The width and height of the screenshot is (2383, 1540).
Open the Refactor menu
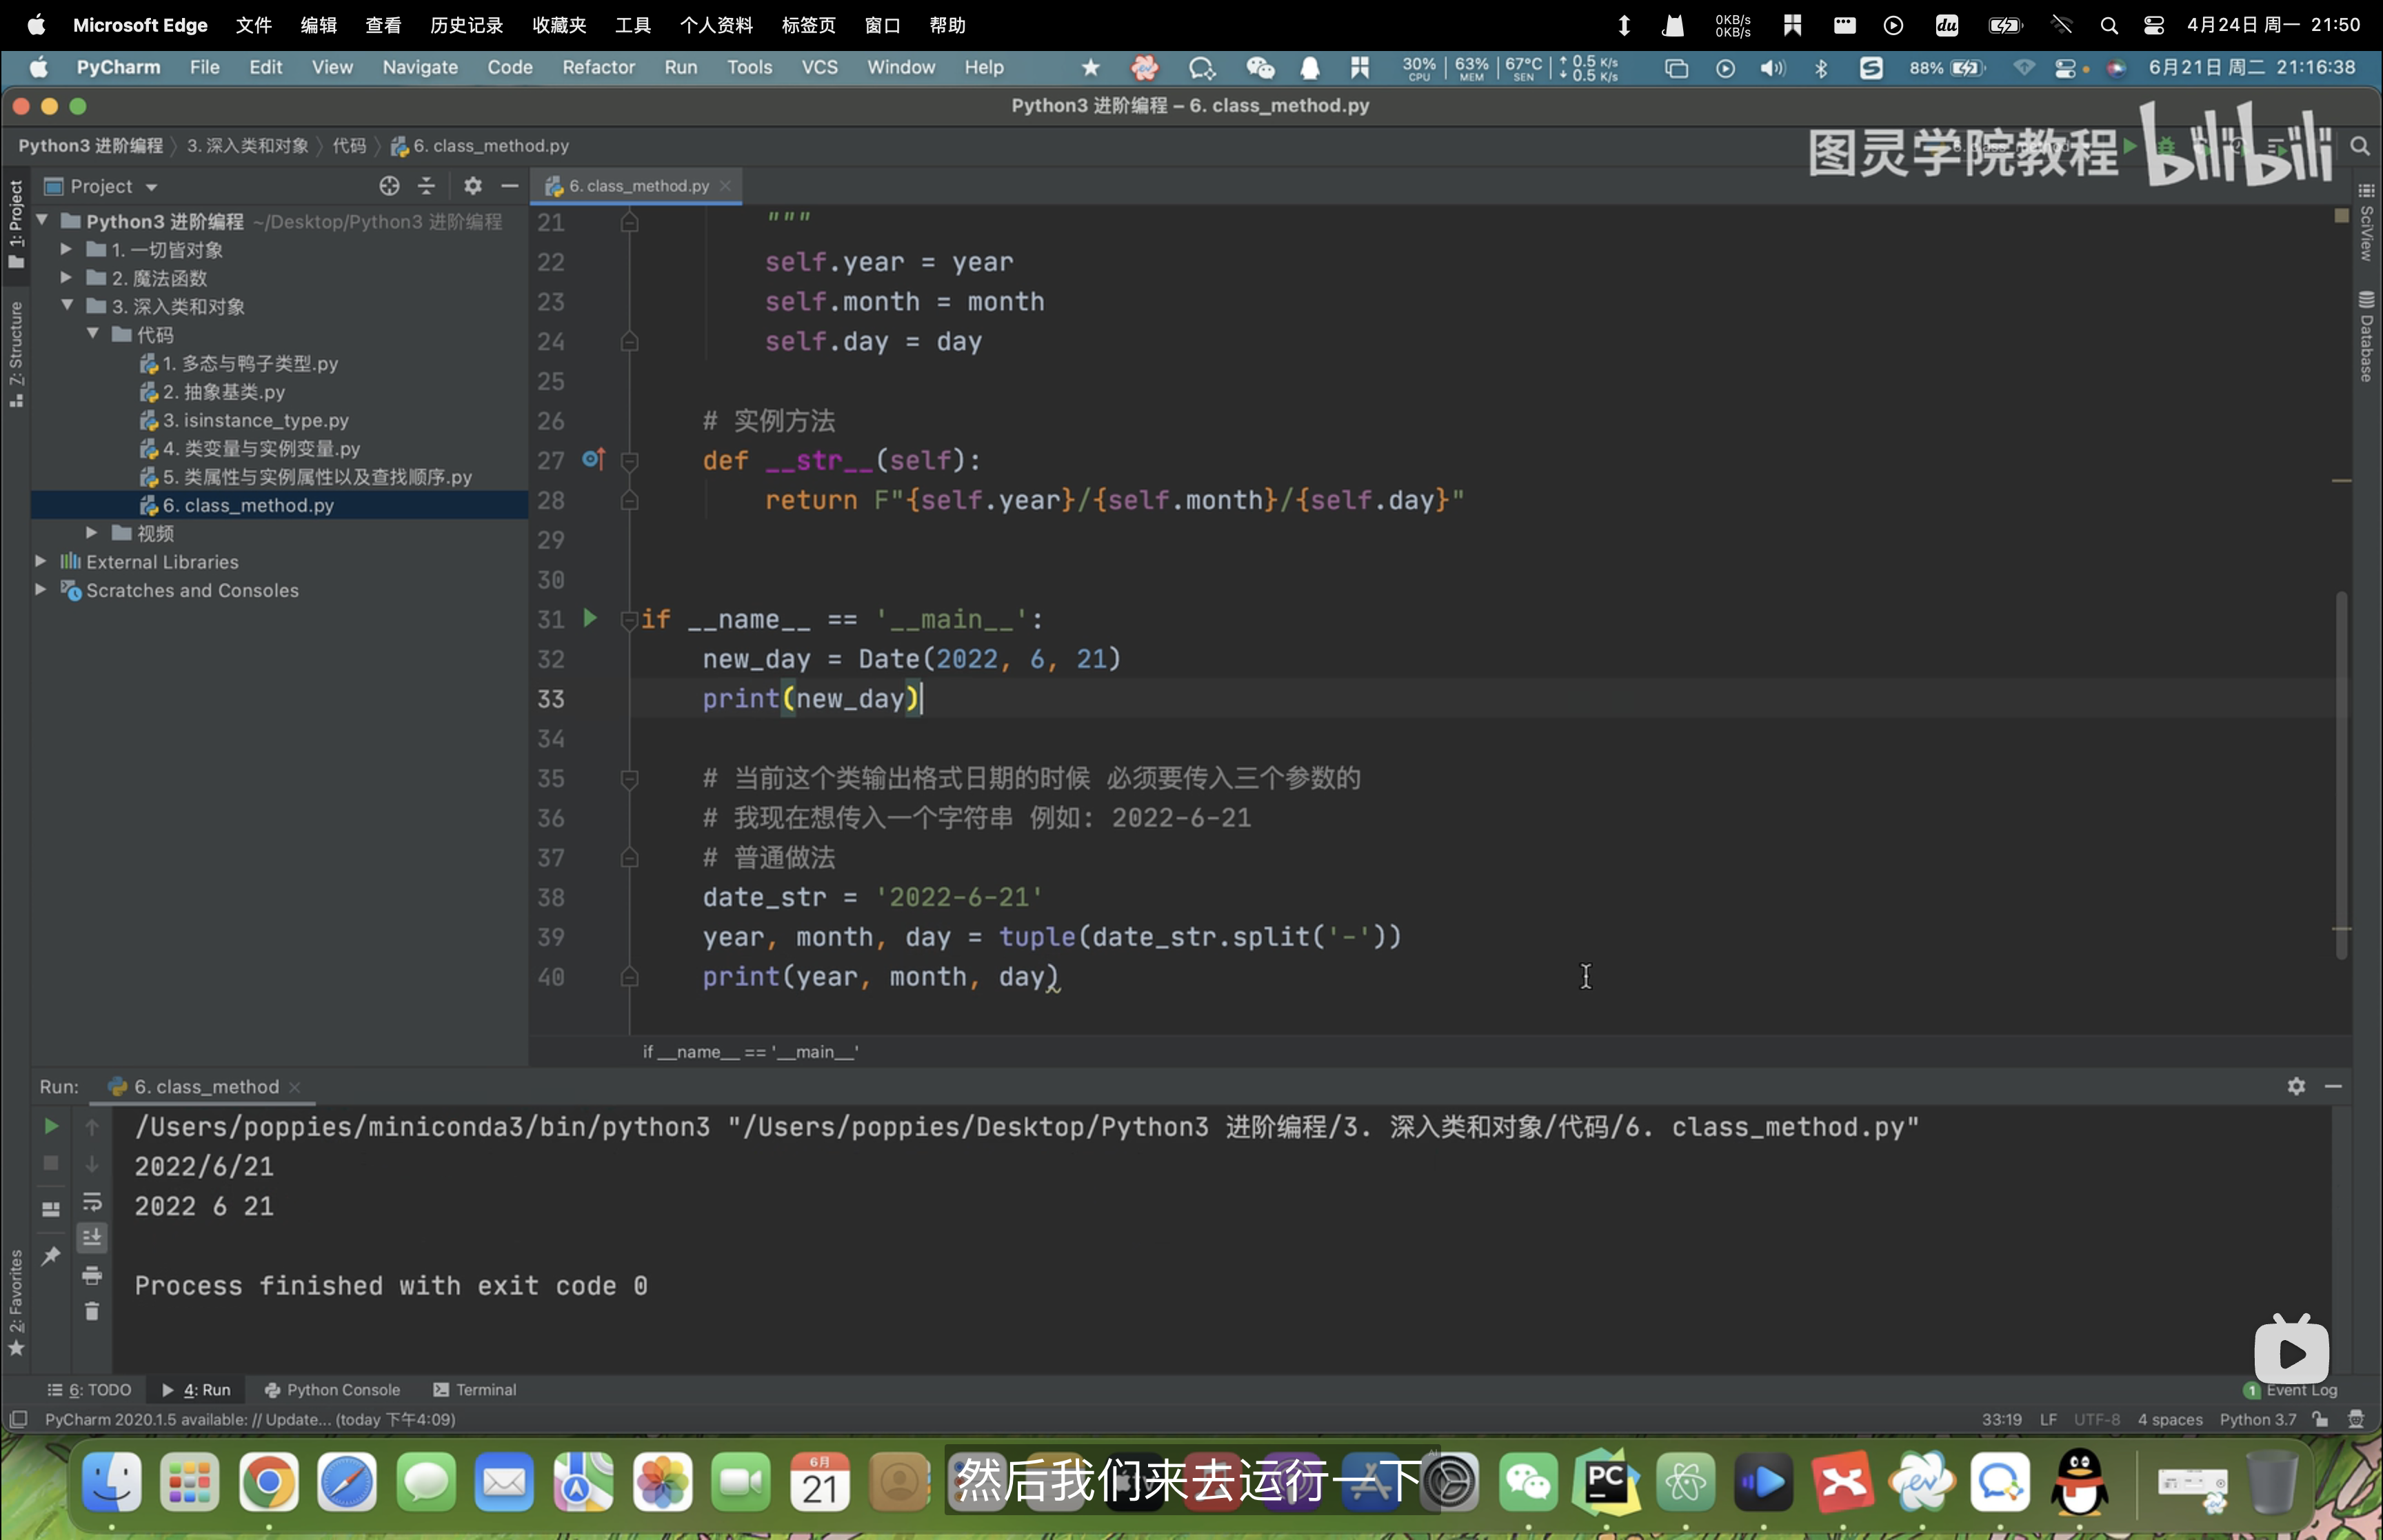point(598,67)
